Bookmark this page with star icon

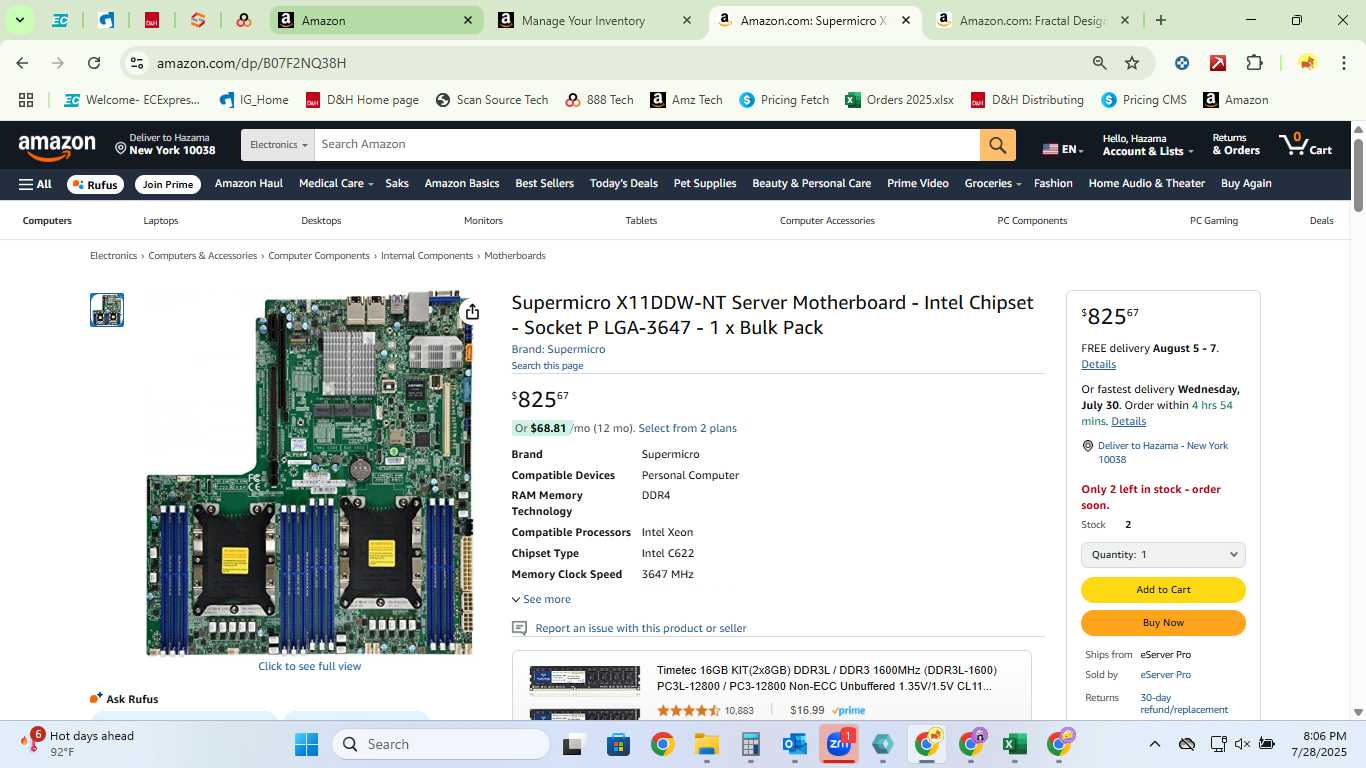pos(1132,63)
